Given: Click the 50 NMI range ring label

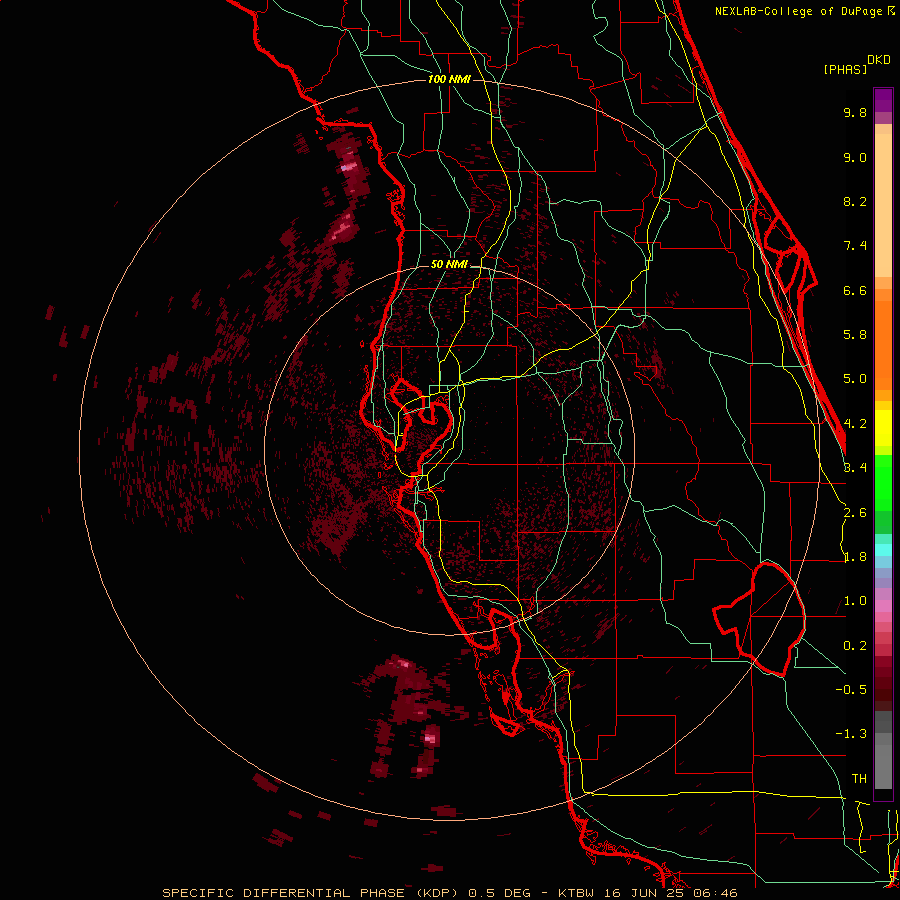Looking at the screenshot, I should tap(449, 264).
